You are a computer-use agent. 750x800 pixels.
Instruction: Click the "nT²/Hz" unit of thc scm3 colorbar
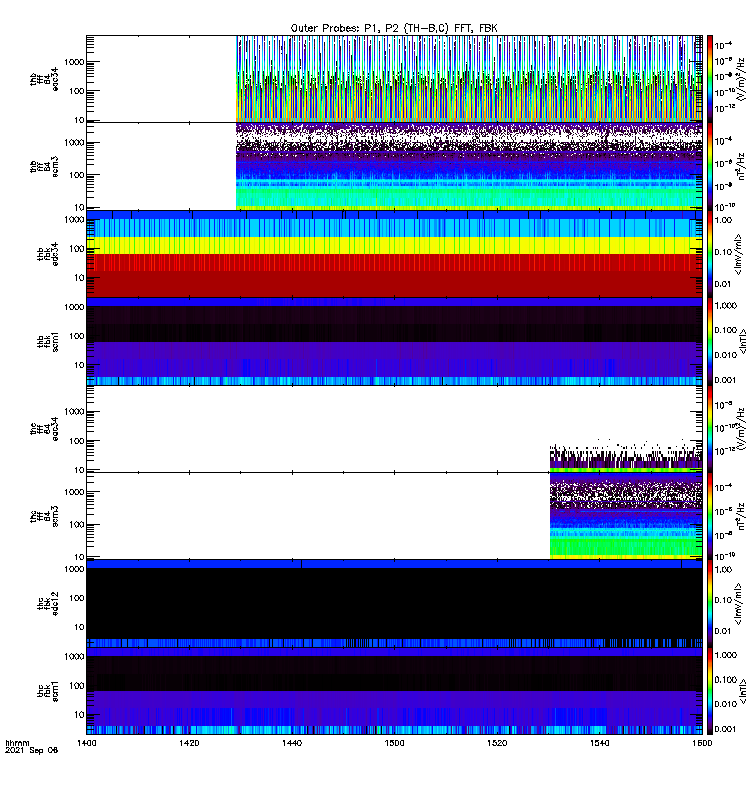tap(742, 516)
